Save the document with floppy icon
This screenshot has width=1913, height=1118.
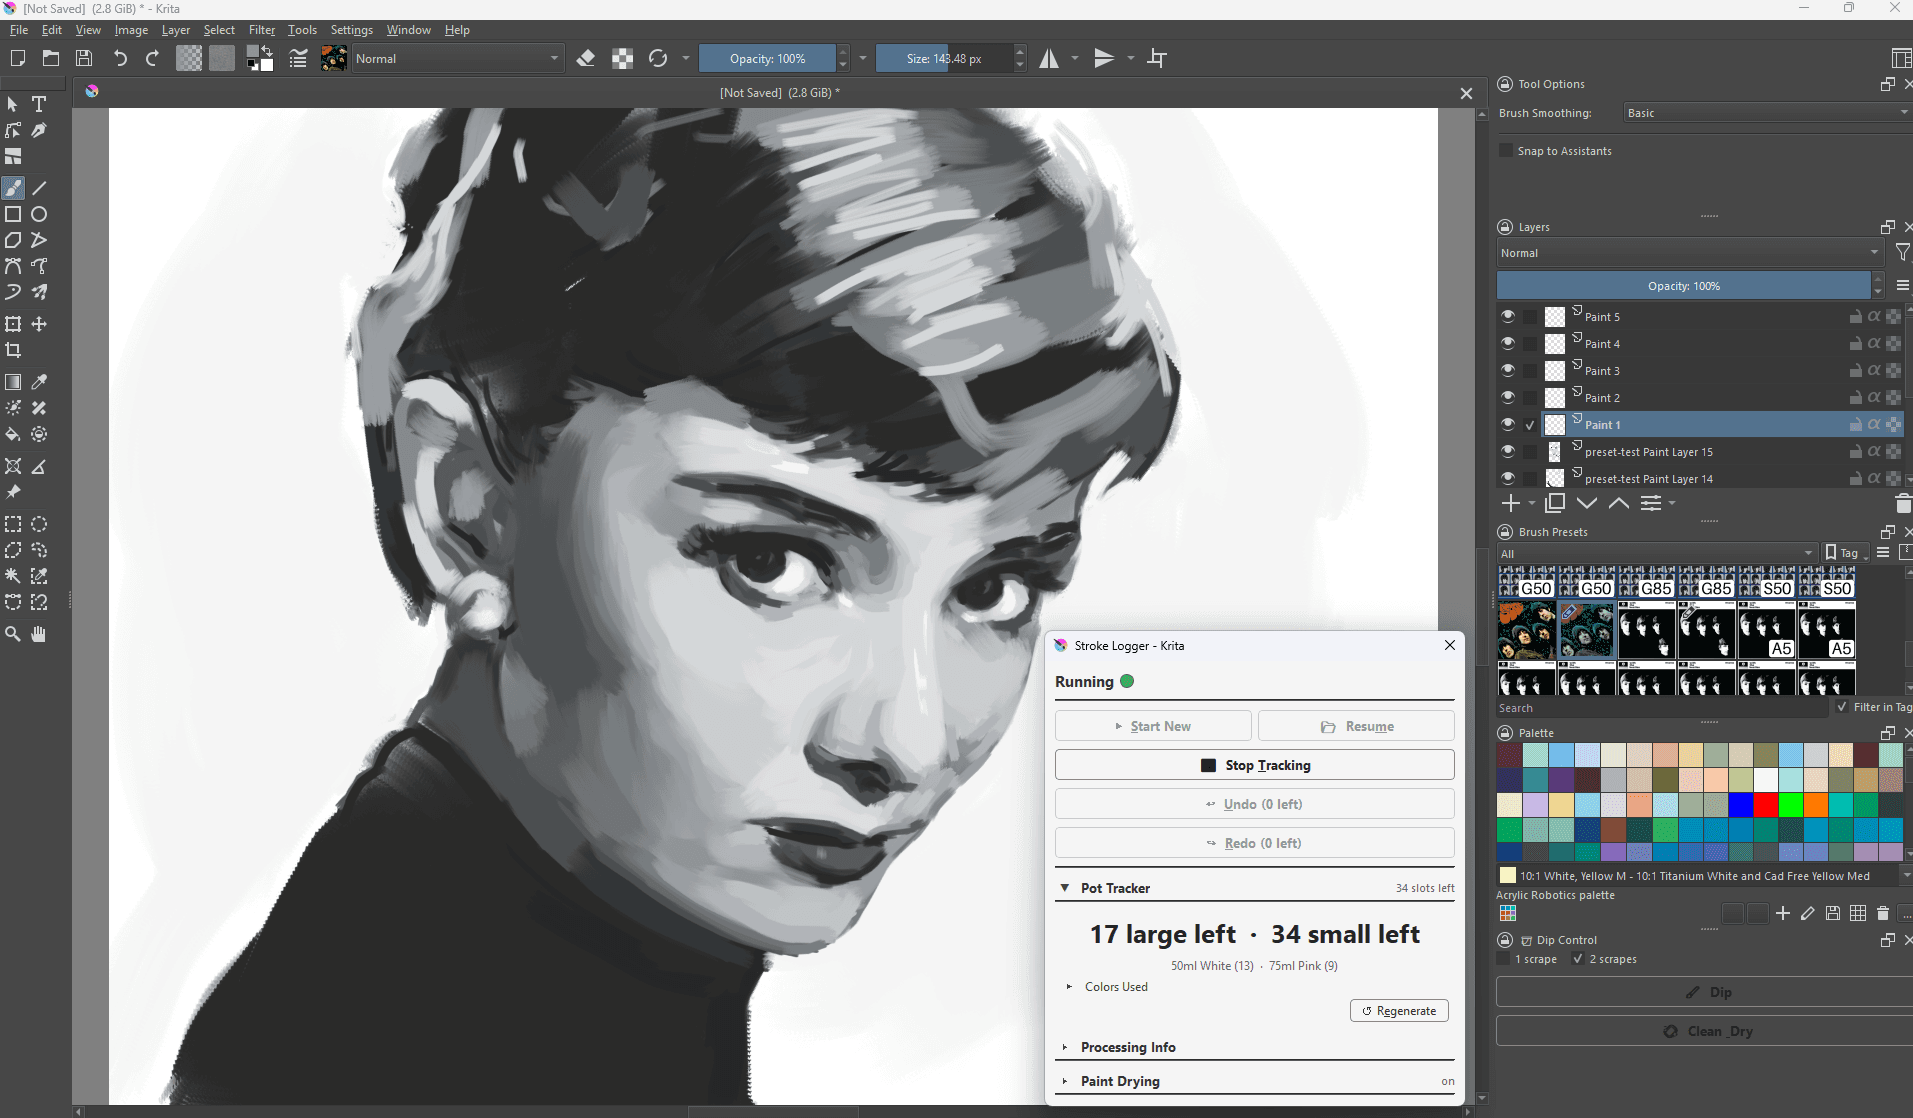coord(85,58)
